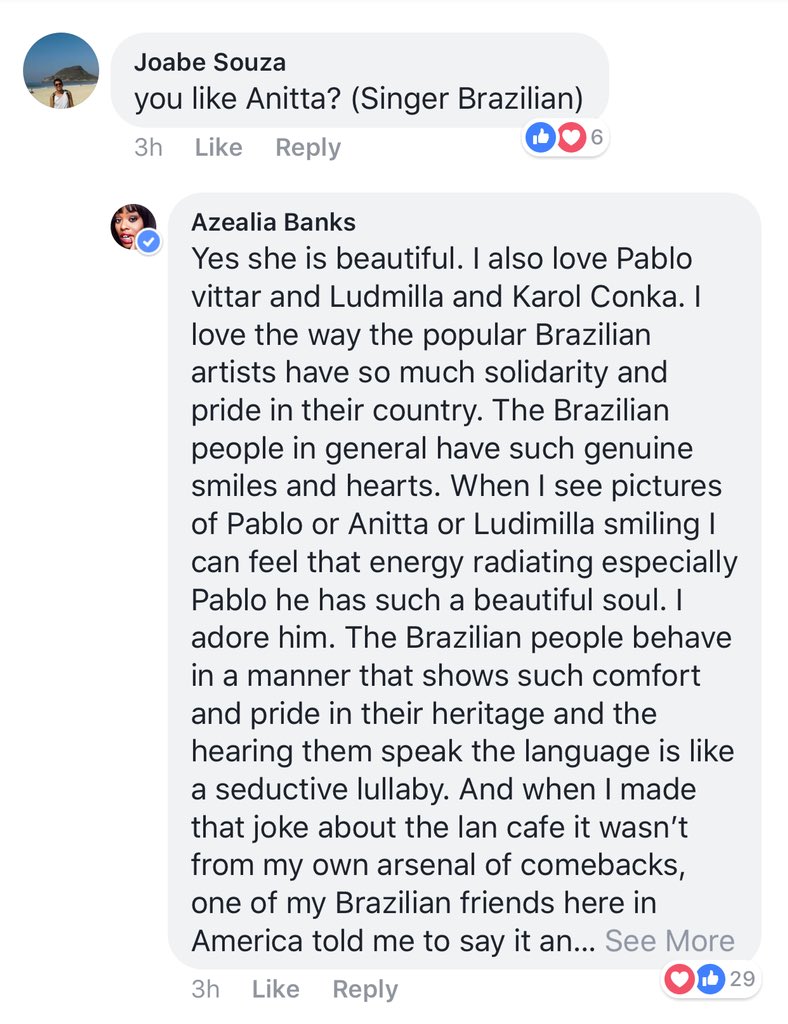Open timestamp of Joabe Souza's comment
This screenshot has width=788, height=1024.
click(148, 147)
